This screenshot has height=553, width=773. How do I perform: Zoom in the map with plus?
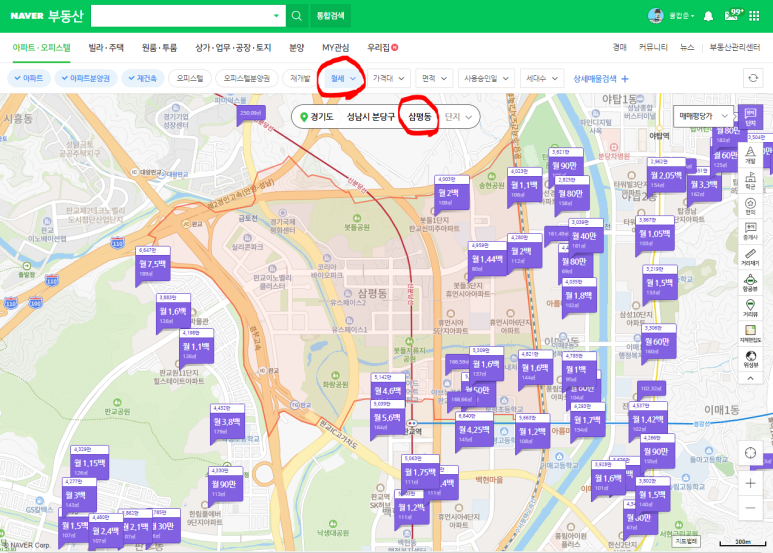point(750,484)
